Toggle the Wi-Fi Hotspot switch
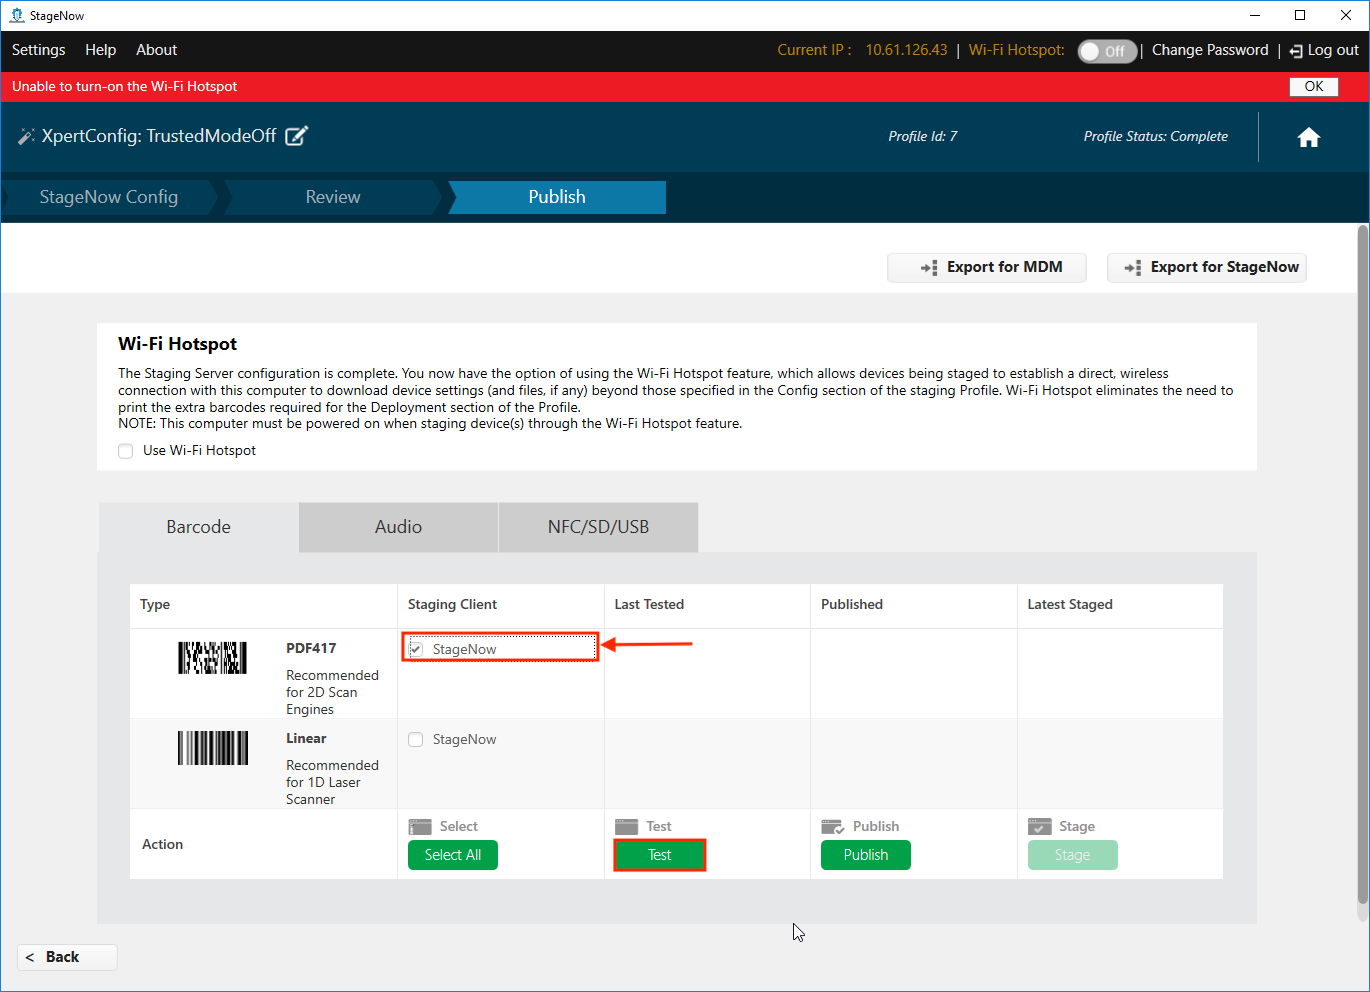Image resolution: width=1370 pixels, height=992 pixels. (1106, 51)
